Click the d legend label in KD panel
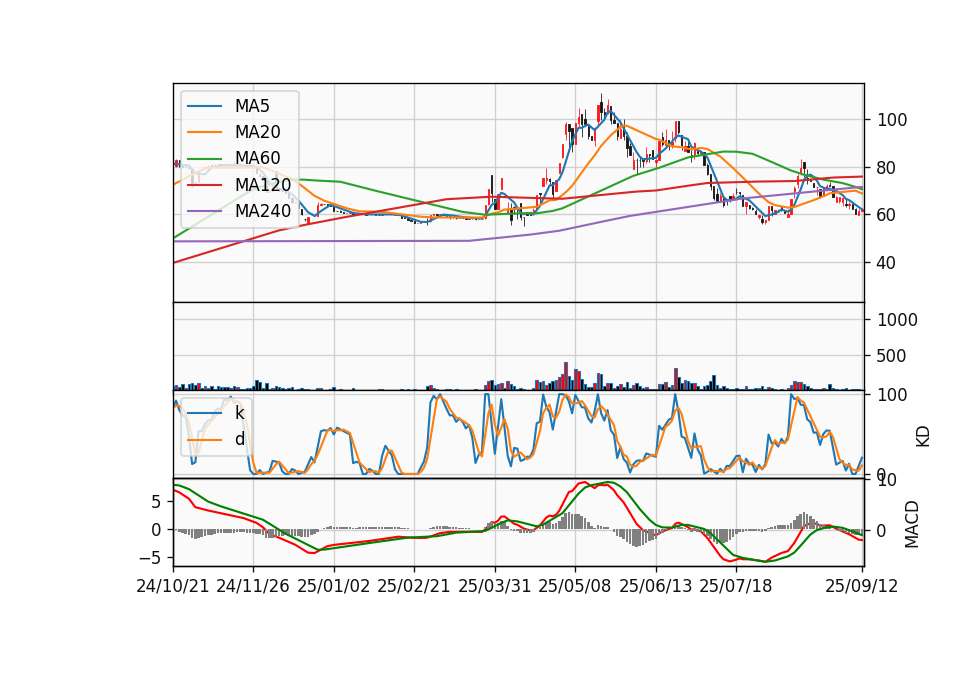960x690 pixels. (x=240, y=439)
